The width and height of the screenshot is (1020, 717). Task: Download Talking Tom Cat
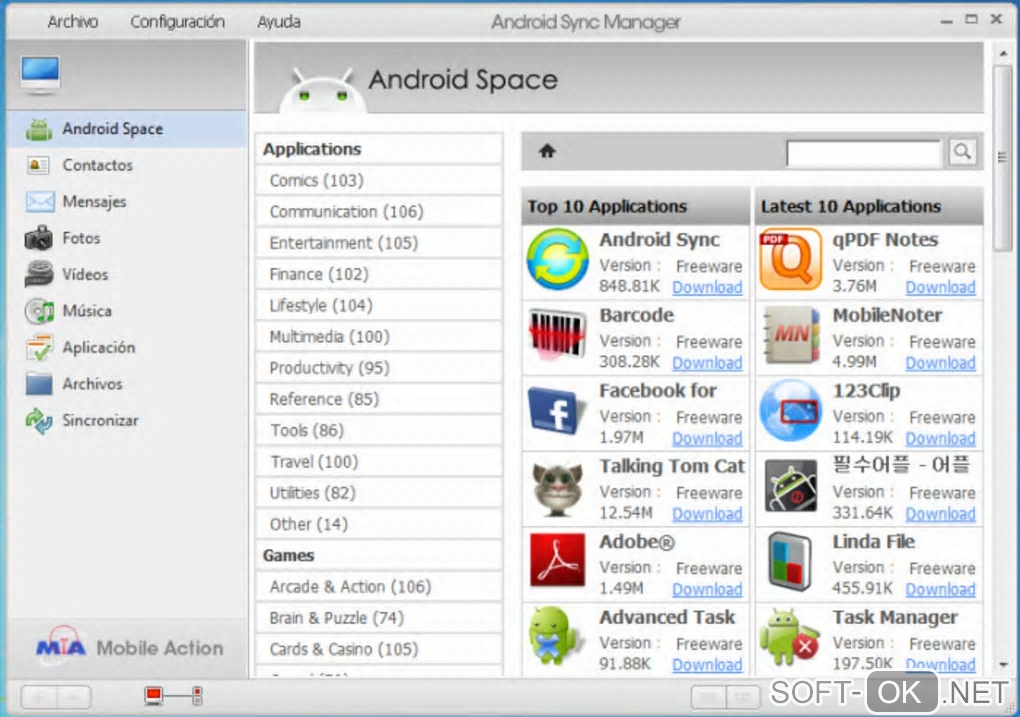click(x=707, y=513)
